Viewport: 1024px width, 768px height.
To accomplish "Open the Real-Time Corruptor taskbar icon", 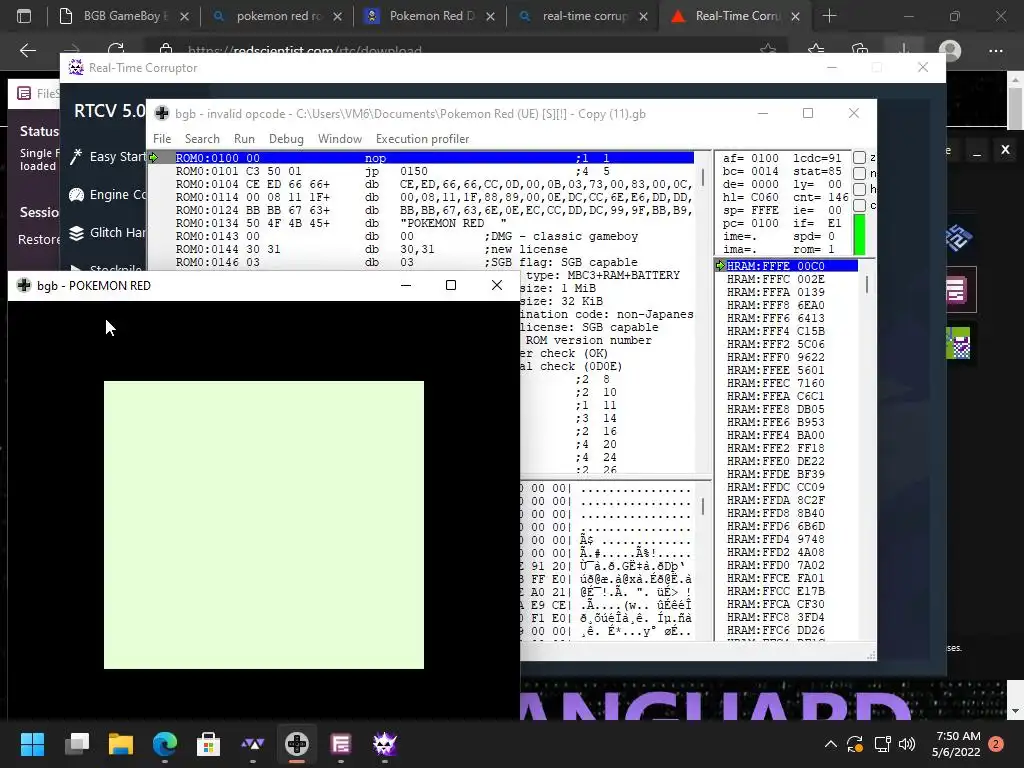I will pos(385,744).
